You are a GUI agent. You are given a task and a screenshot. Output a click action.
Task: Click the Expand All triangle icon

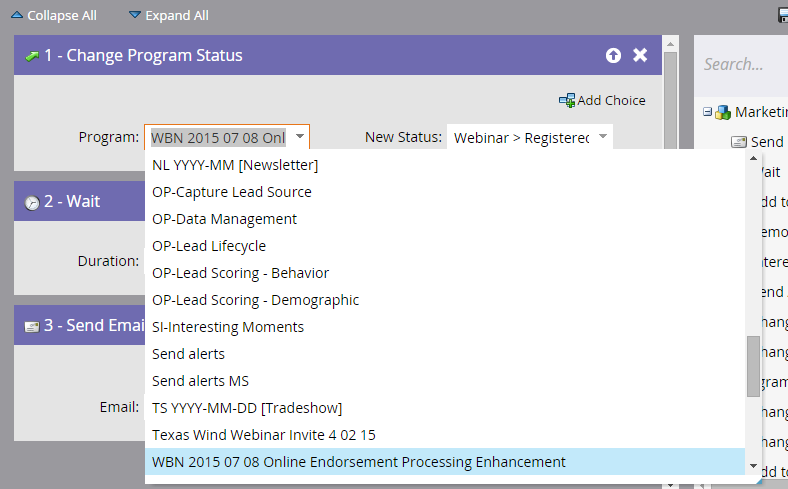pyautogui.click(x=135, y=16)
